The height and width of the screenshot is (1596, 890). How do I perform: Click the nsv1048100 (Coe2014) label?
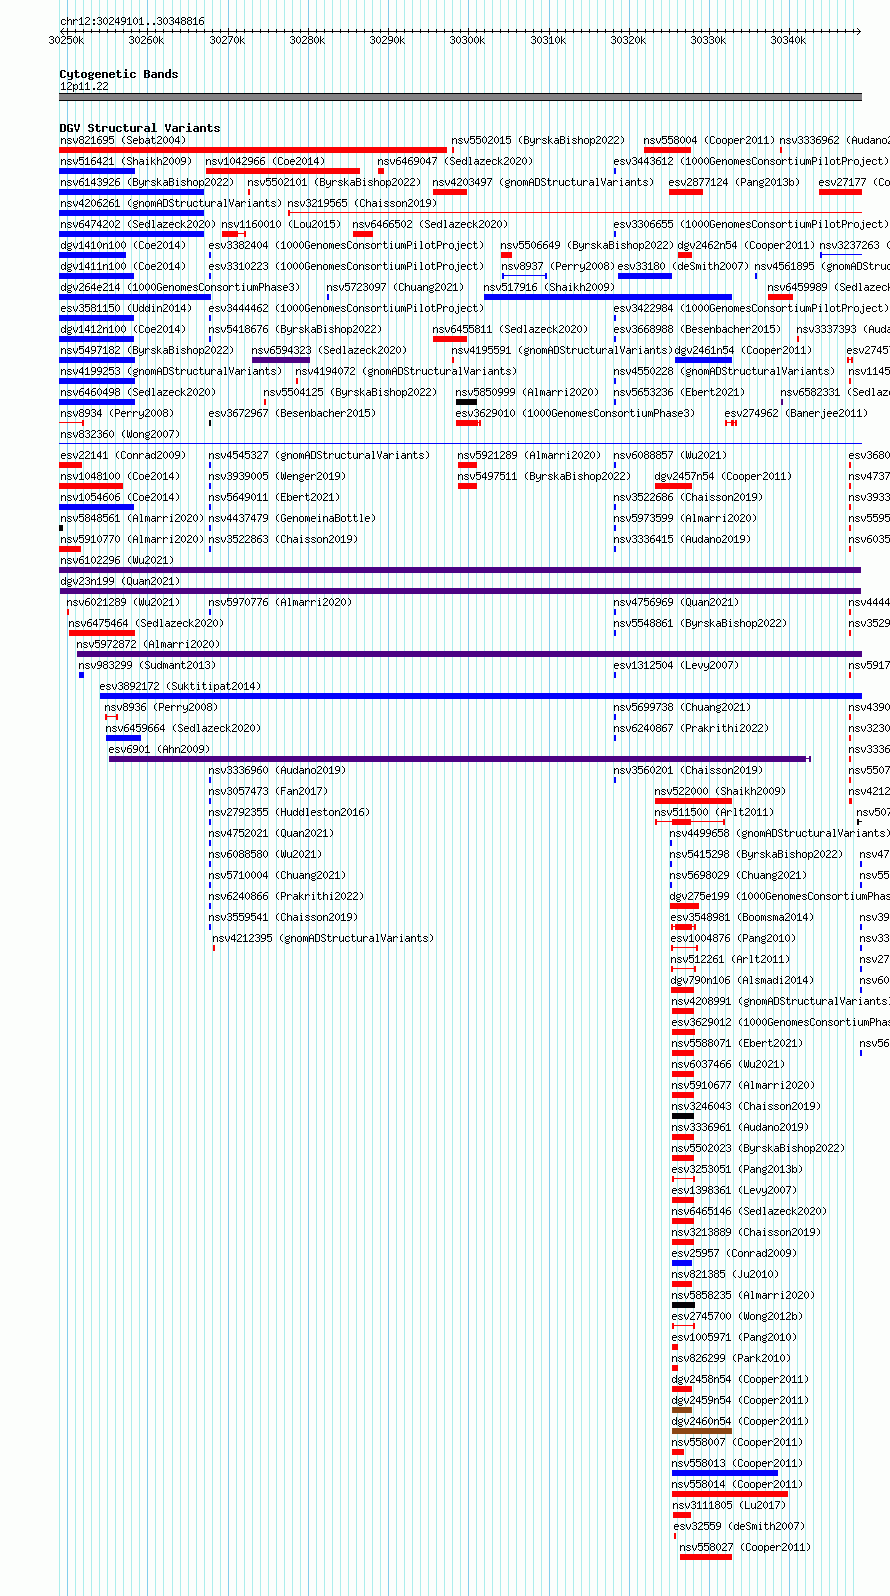[x=120, y=476]
